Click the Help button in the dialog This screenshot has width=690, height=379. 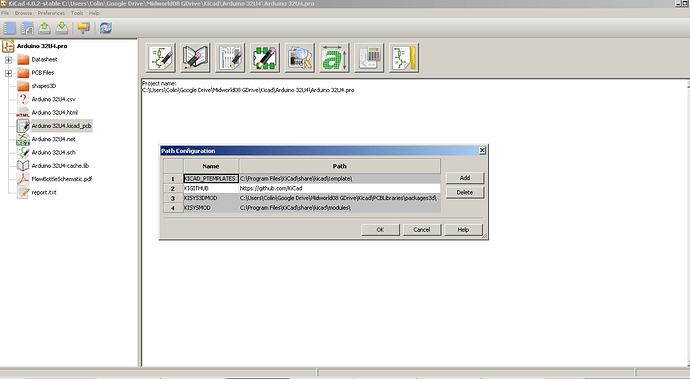[x=463, y=230]
